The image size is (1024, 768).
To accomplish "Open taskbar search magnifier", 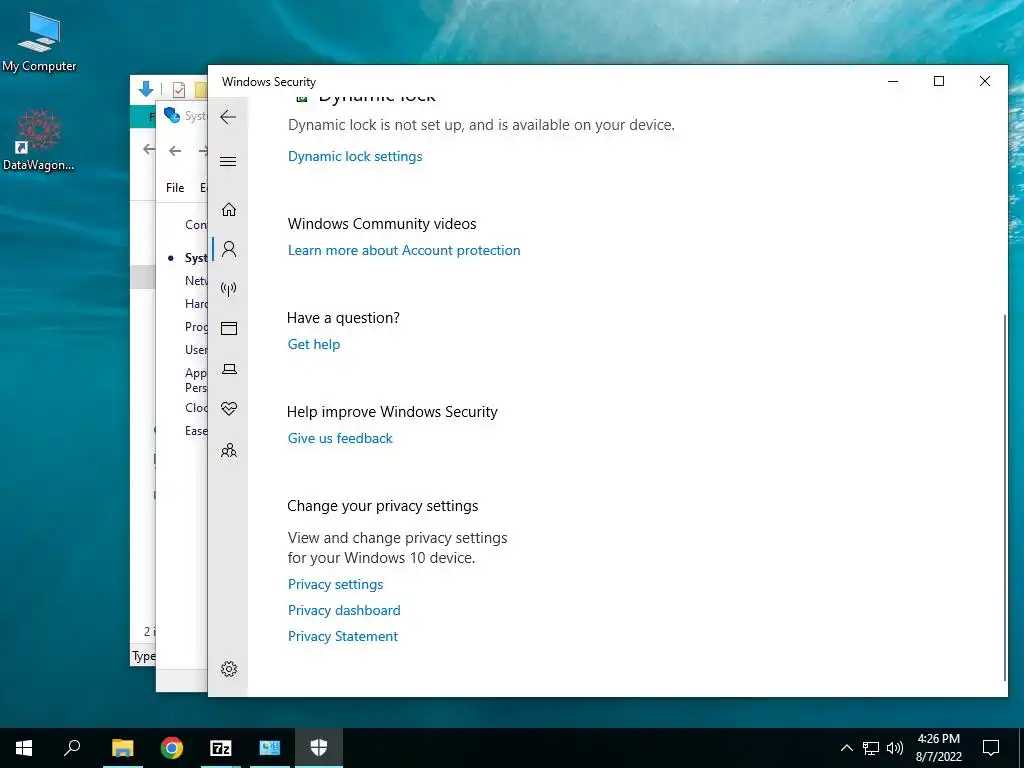I will (72, 748).
